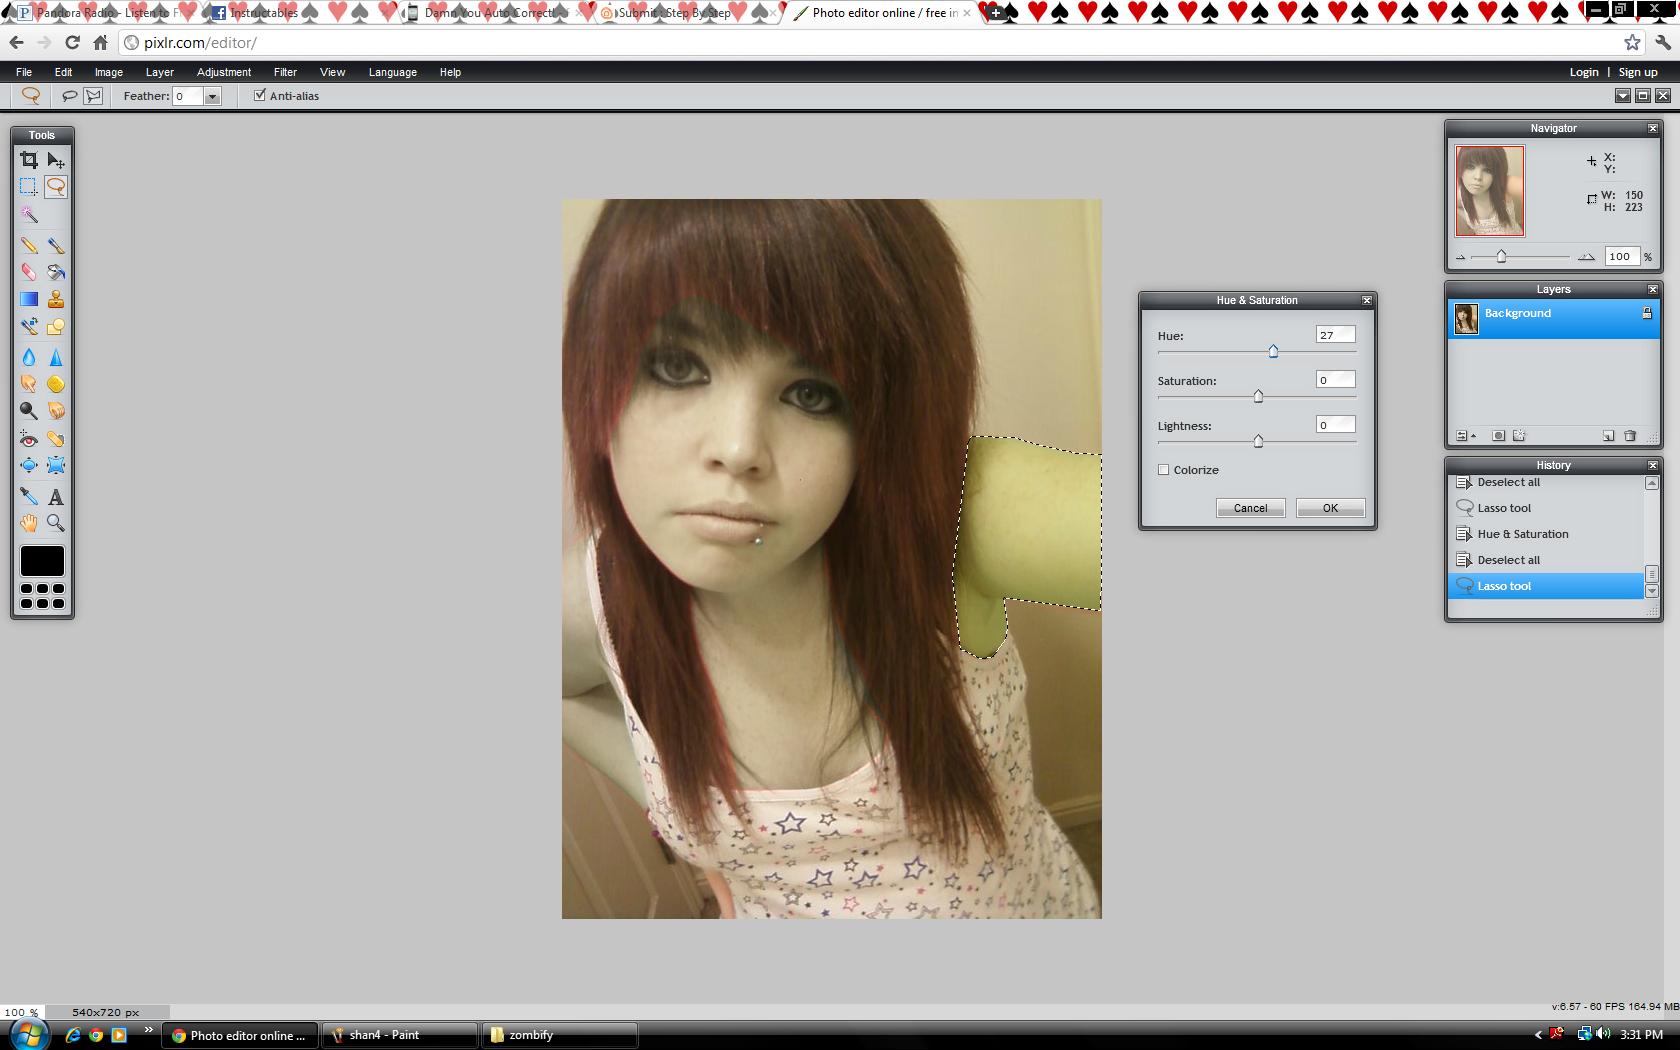Click the Login link
The height and width of the screenshot is (1050, 1680).
pos(1583,72)
